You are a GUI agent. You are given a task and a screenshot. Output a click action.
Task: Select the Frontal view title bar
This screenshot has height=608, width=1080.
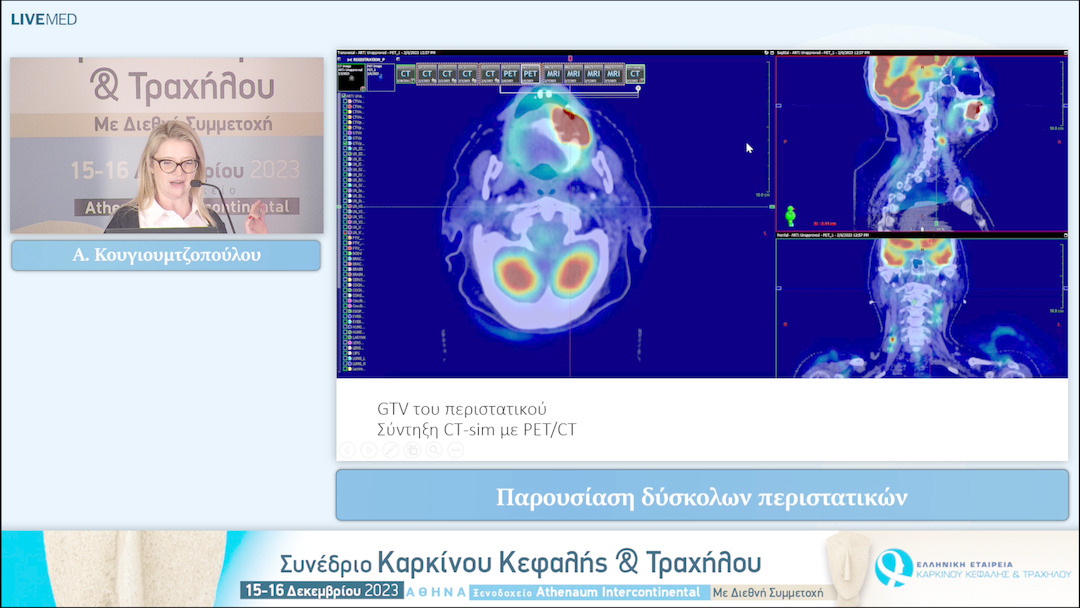click(850, 235)
